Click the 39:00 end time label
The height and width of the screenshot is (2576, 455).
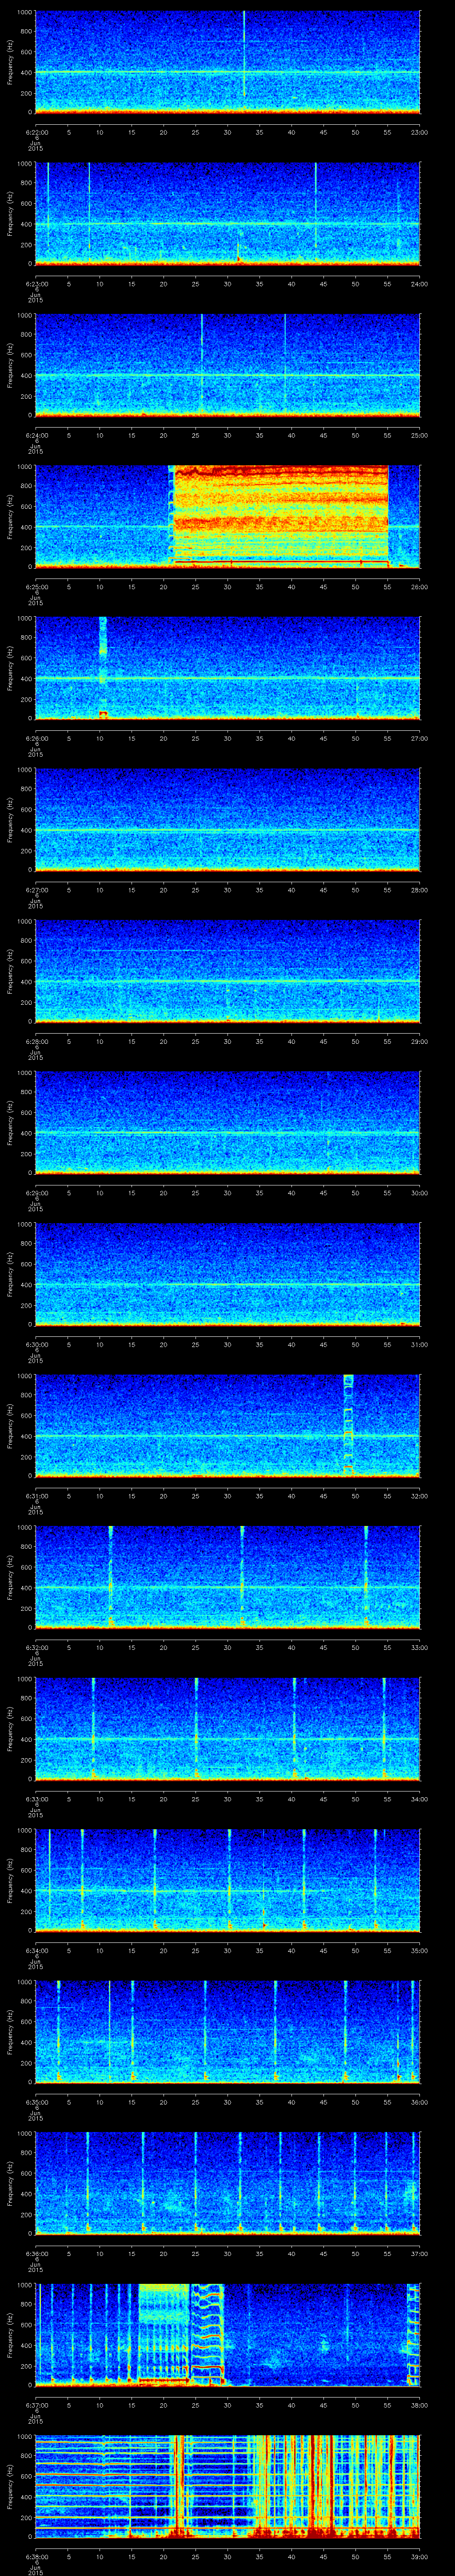point(420,2556)
